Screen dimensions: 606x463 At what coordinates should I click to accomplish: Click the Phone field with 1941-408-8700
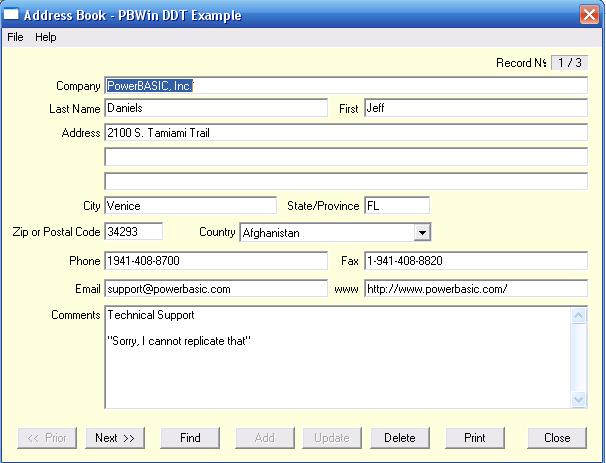tap(216, 261)
